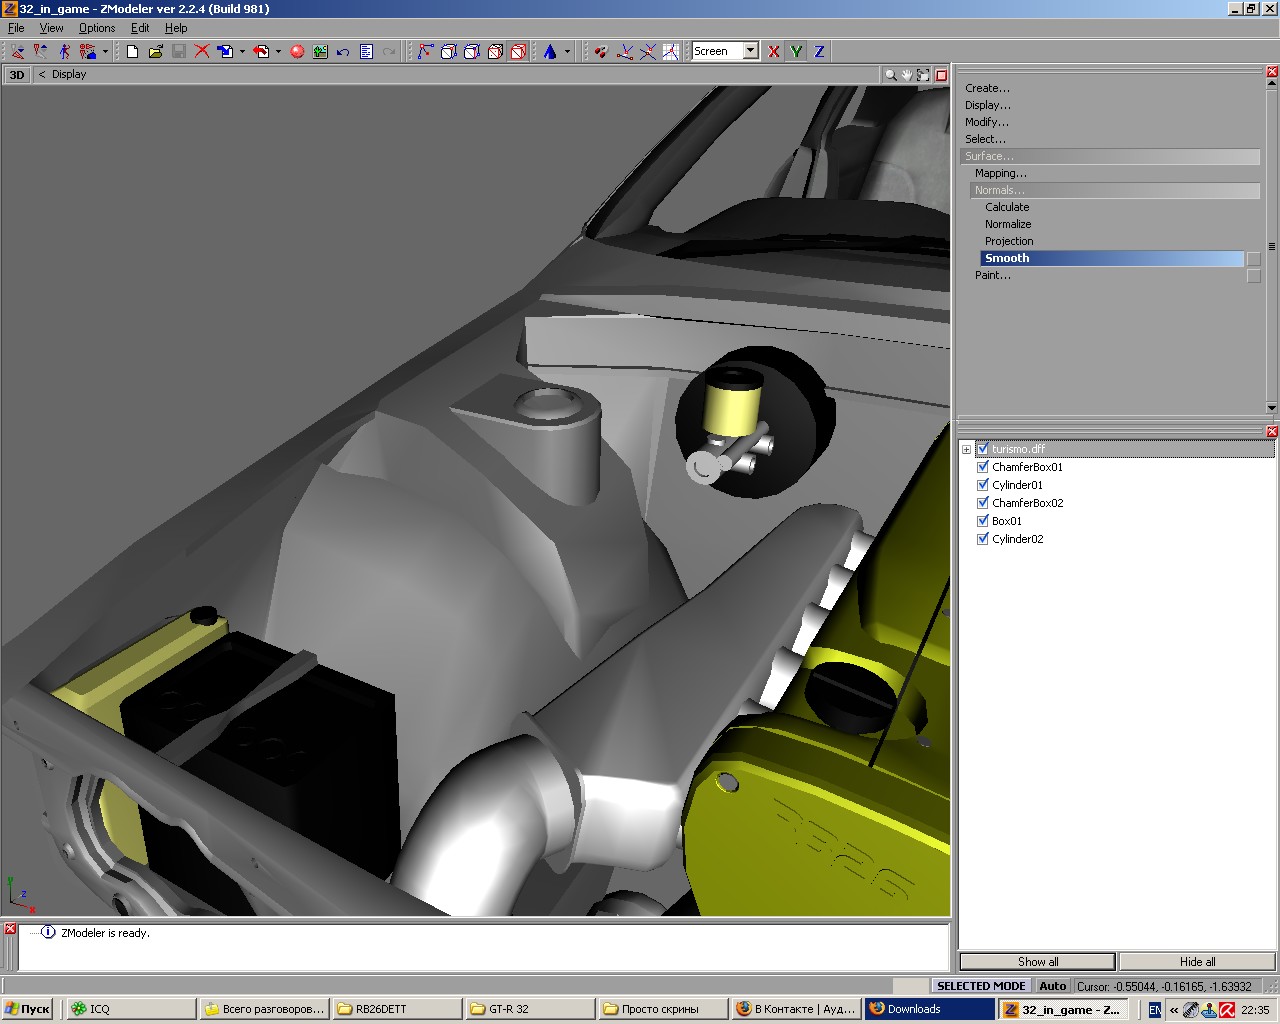Open the Help menu
The height and width of the screenshot is (1024, 1280).
(176, 28)
